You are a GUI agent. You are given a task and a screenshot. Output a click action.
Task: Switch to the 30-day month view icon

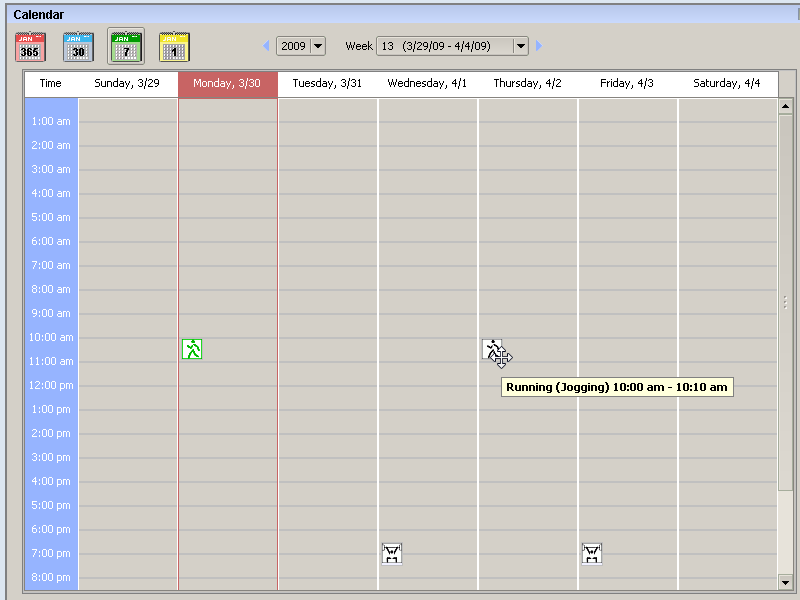(x=78, y=46)
